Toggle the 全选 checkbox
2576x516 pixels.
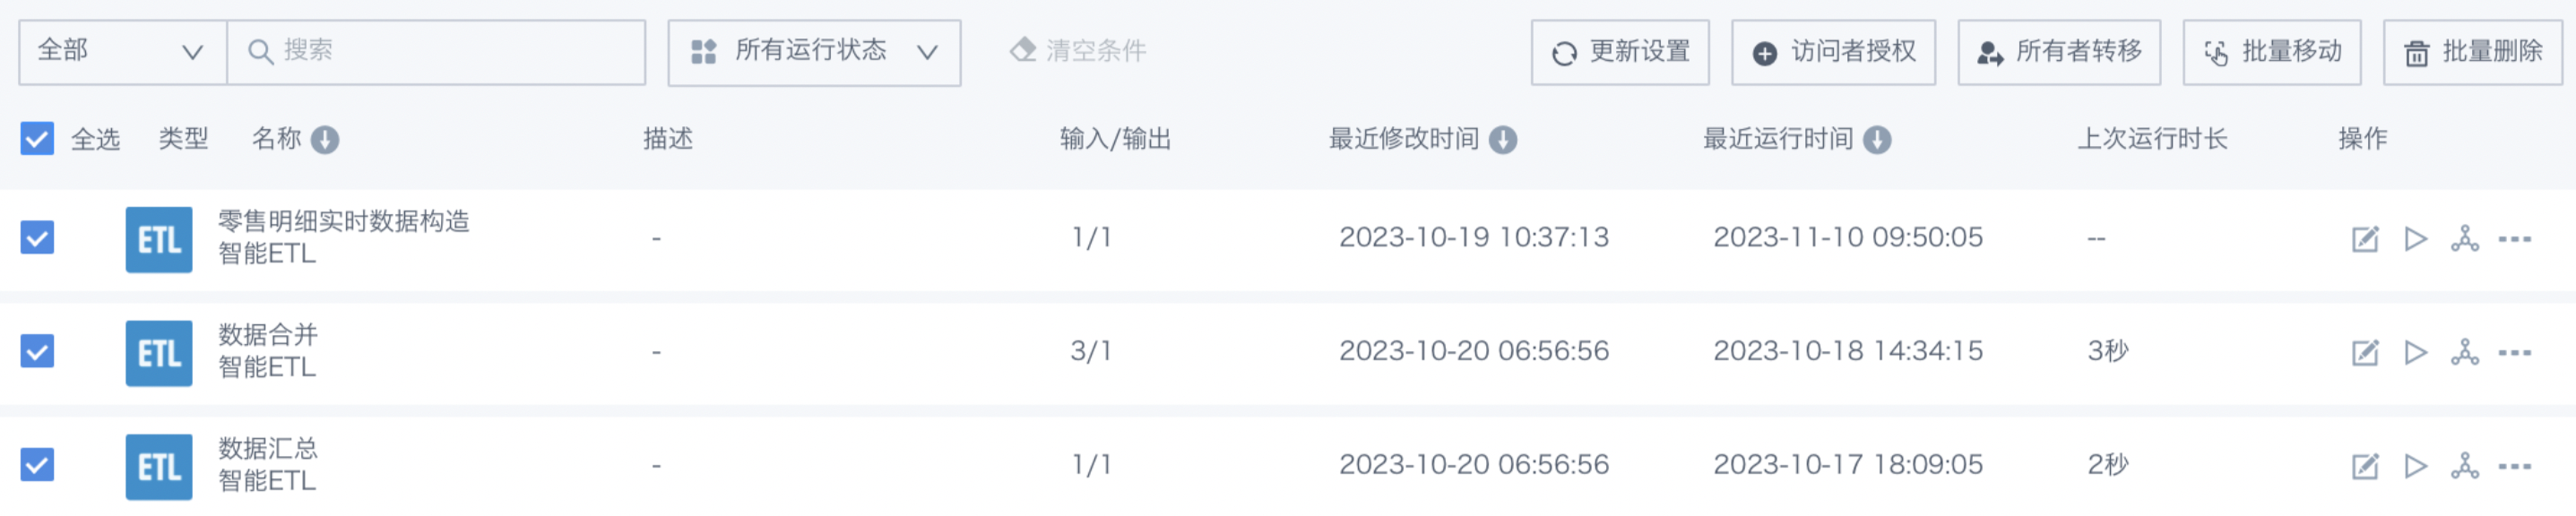click(x=37, y=139)
